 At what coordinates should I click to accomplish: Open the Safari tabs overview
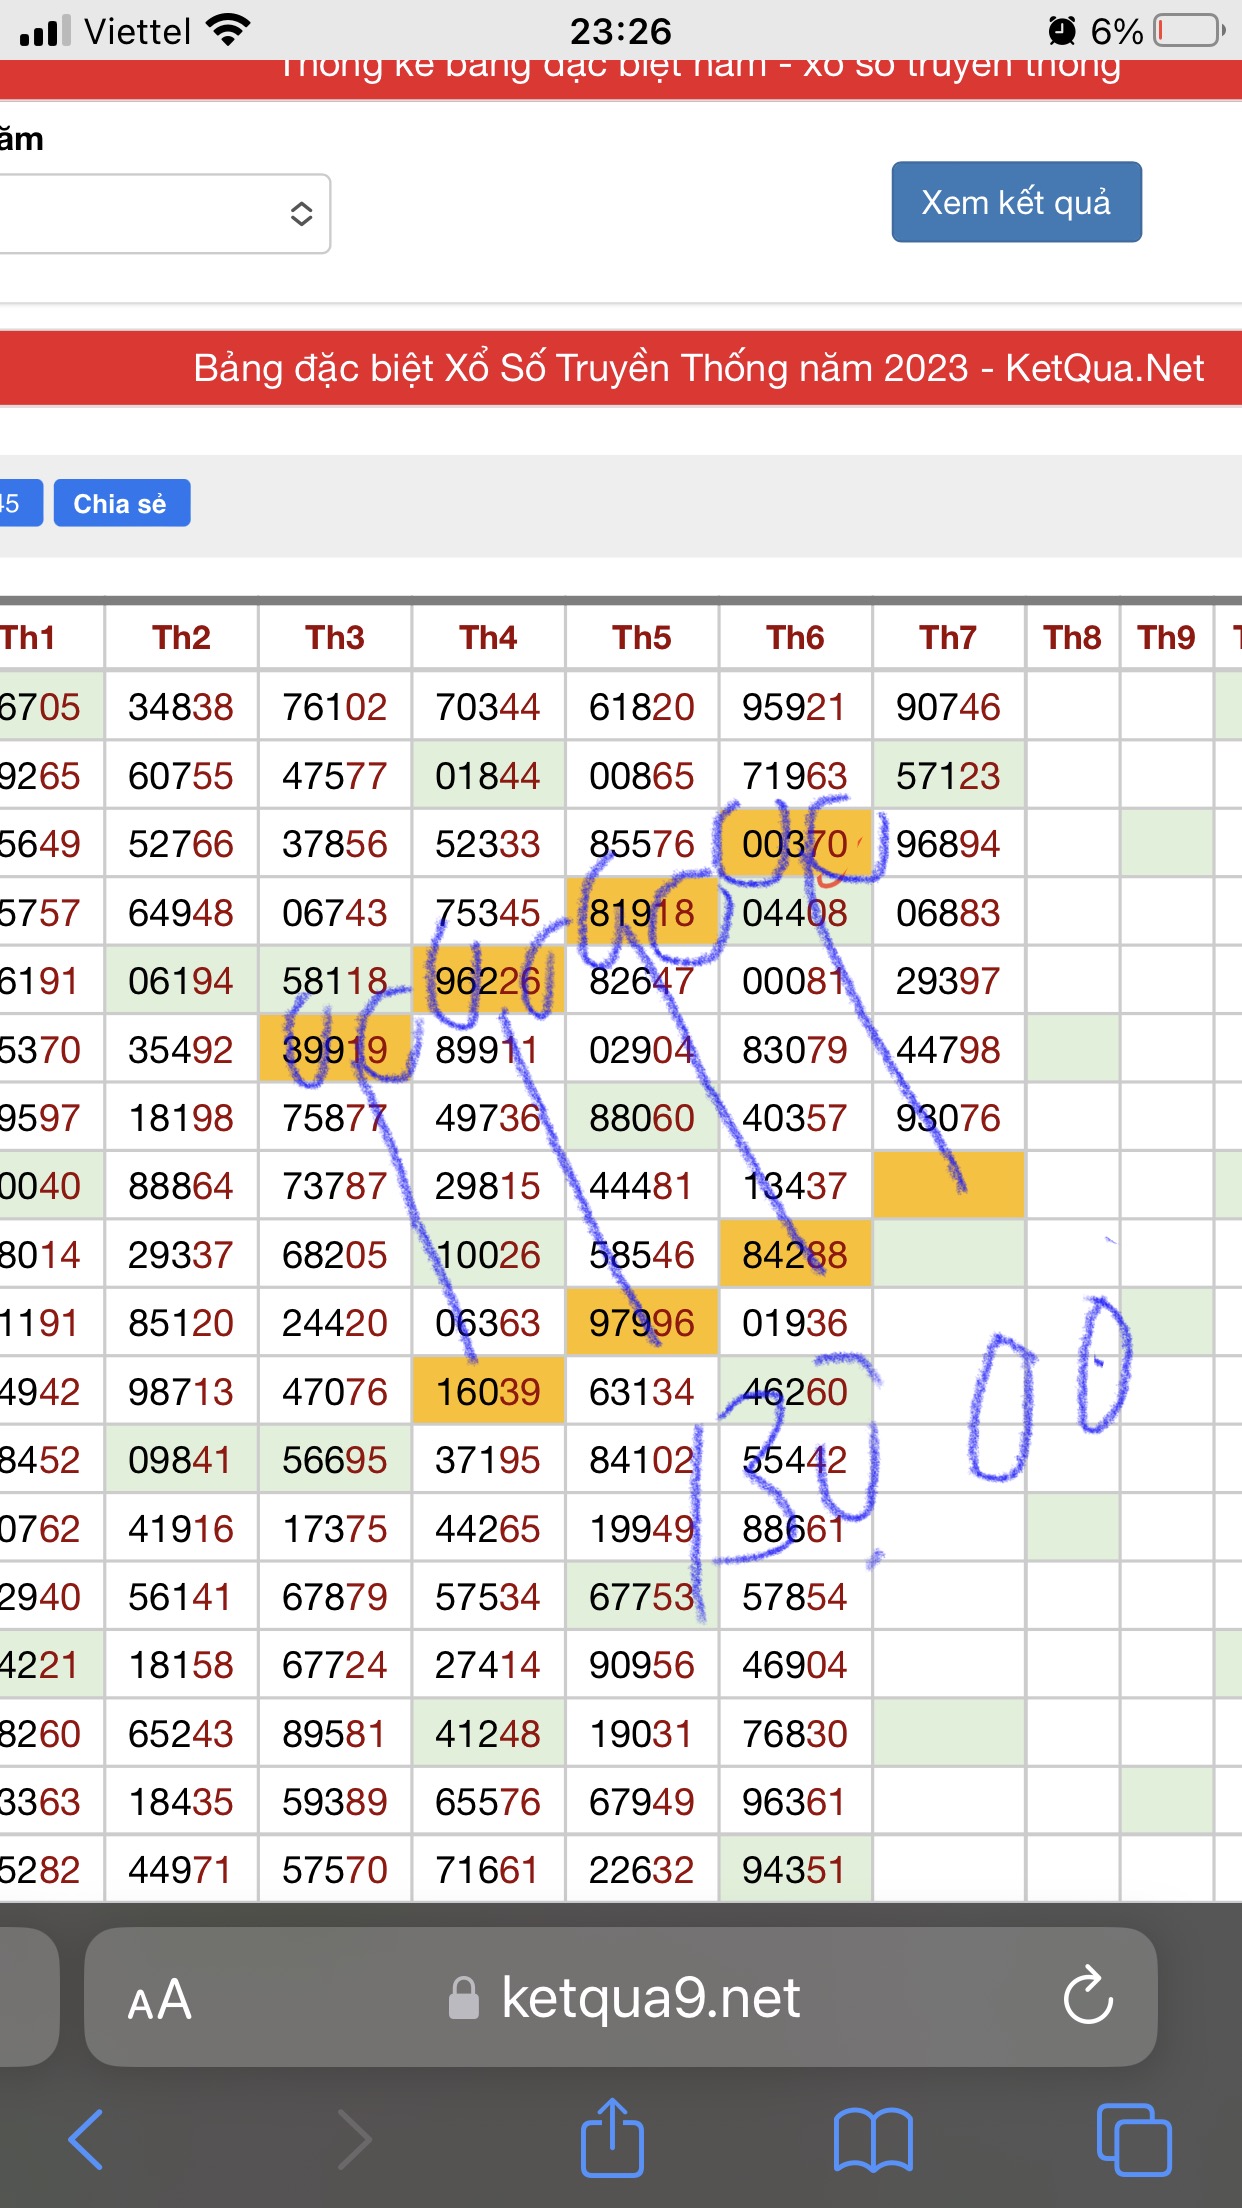pos(1133,2139)
